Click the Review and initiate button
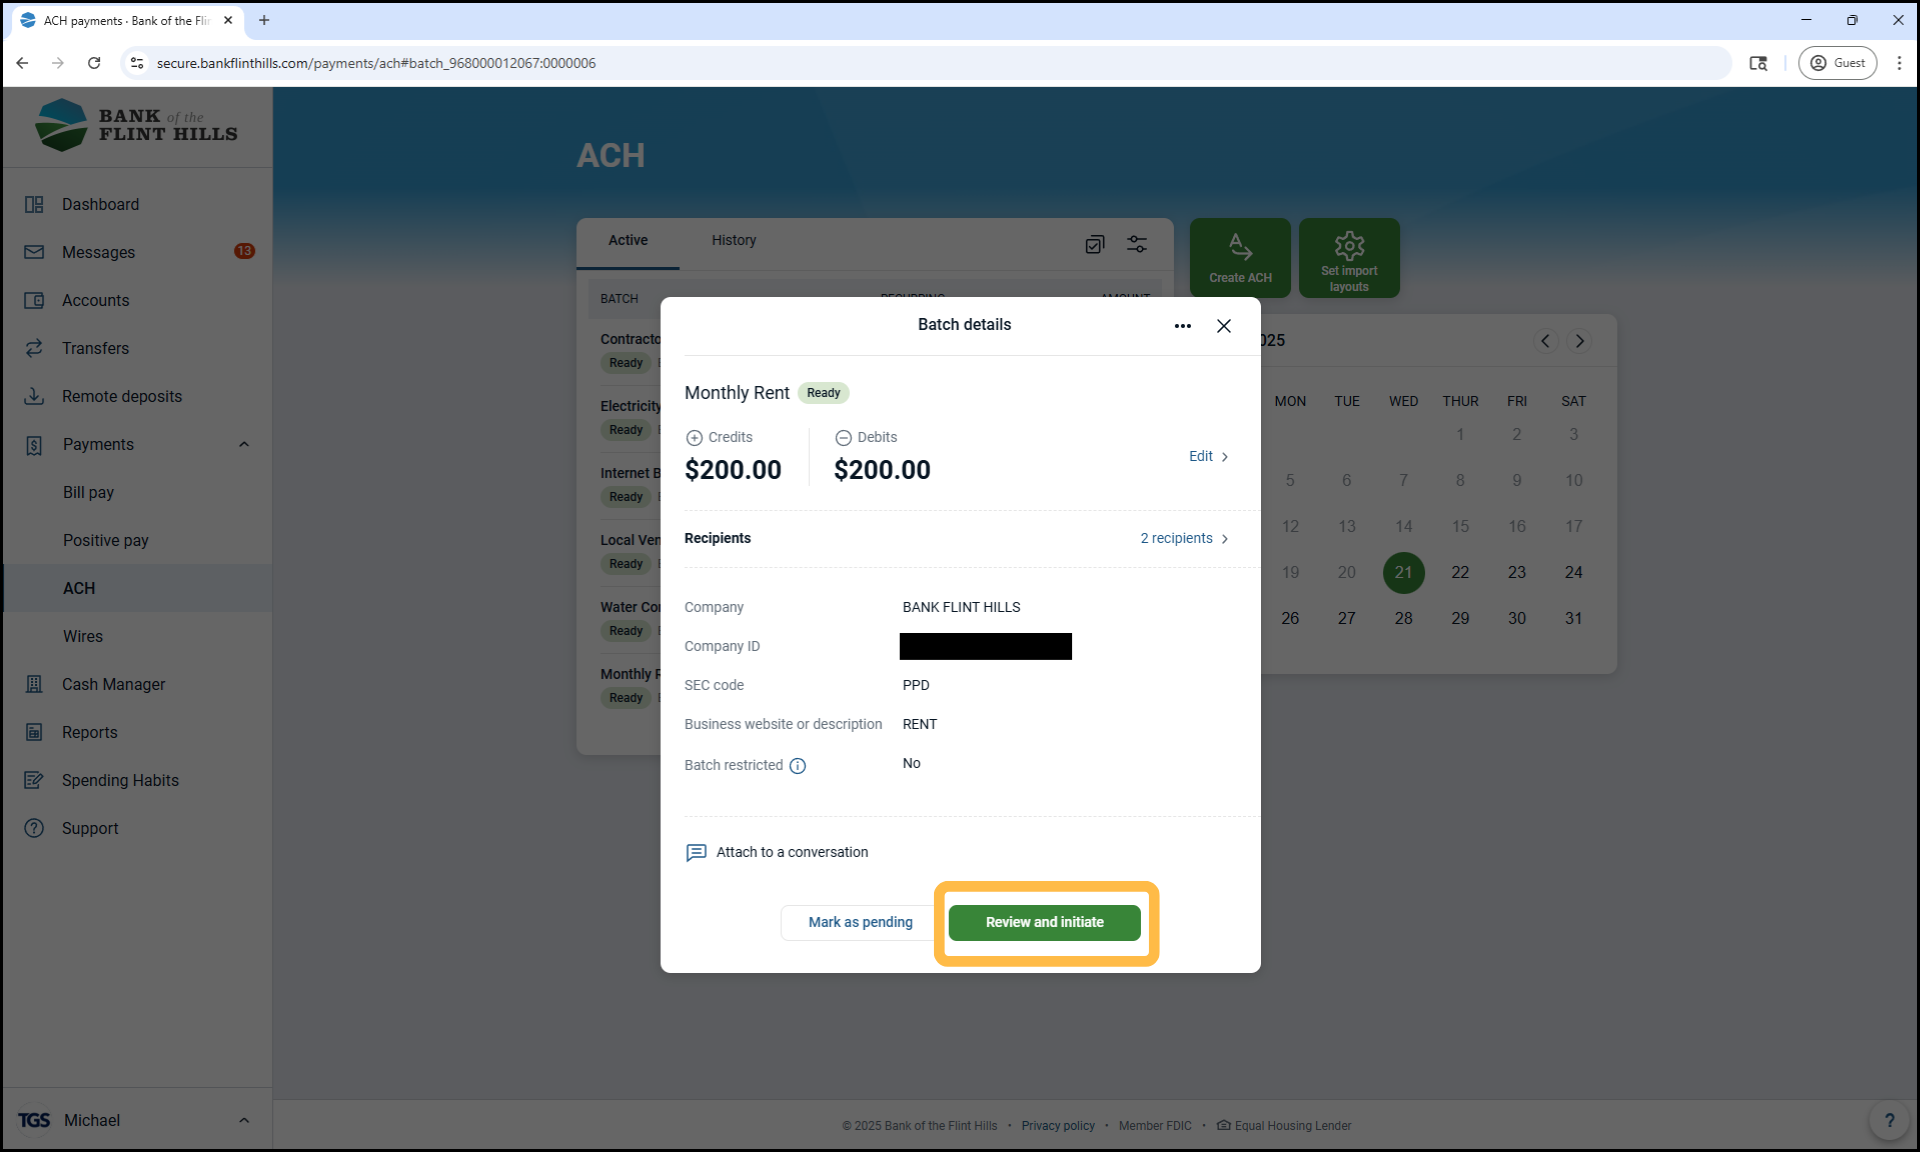 point(1044,922)
